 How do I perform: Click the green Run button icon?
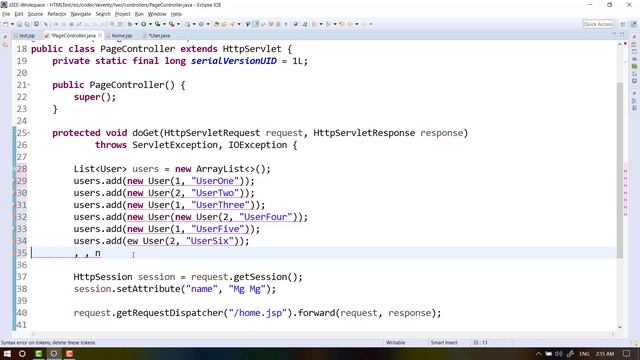tap(144, 24)
